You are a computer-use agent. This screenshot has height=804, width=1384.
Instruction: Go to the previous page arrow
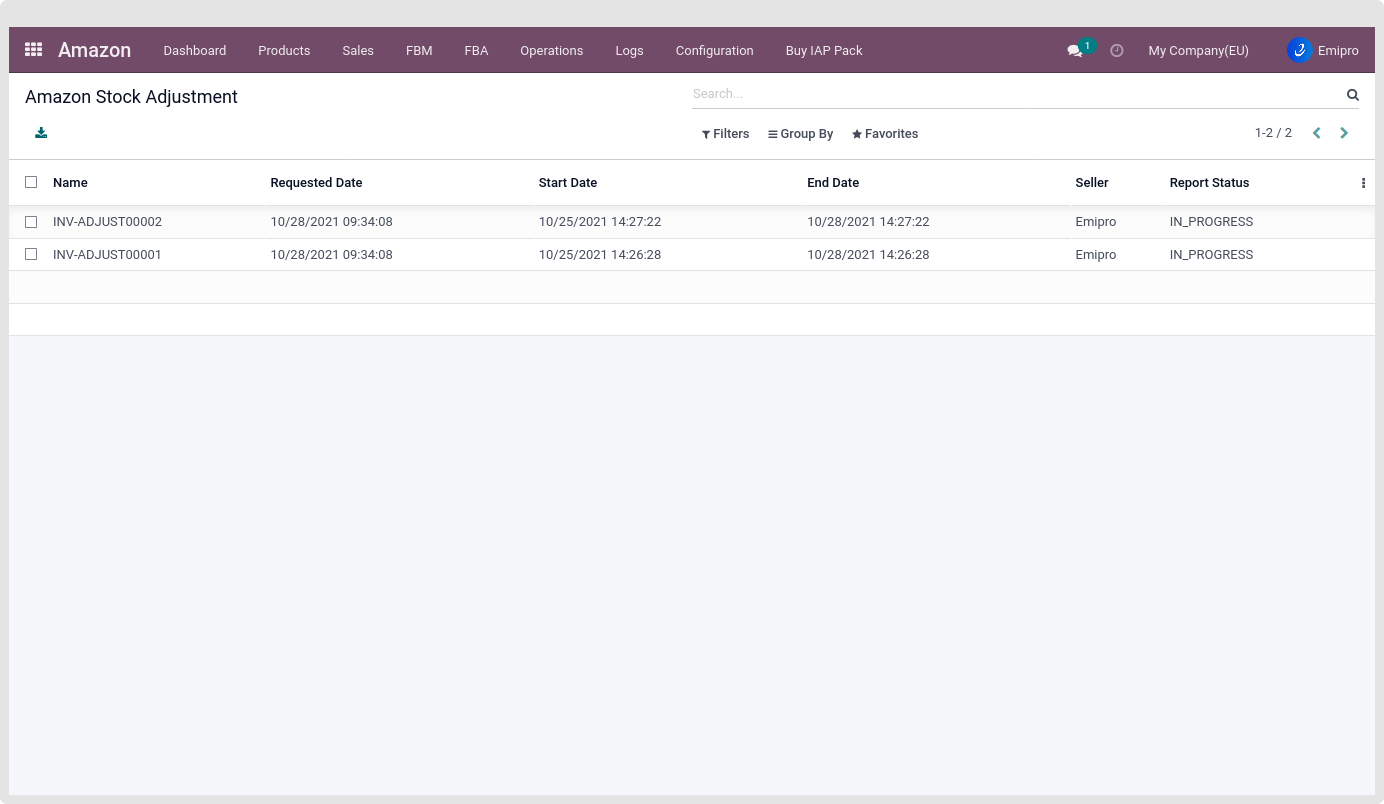[x=1317, y=133]
